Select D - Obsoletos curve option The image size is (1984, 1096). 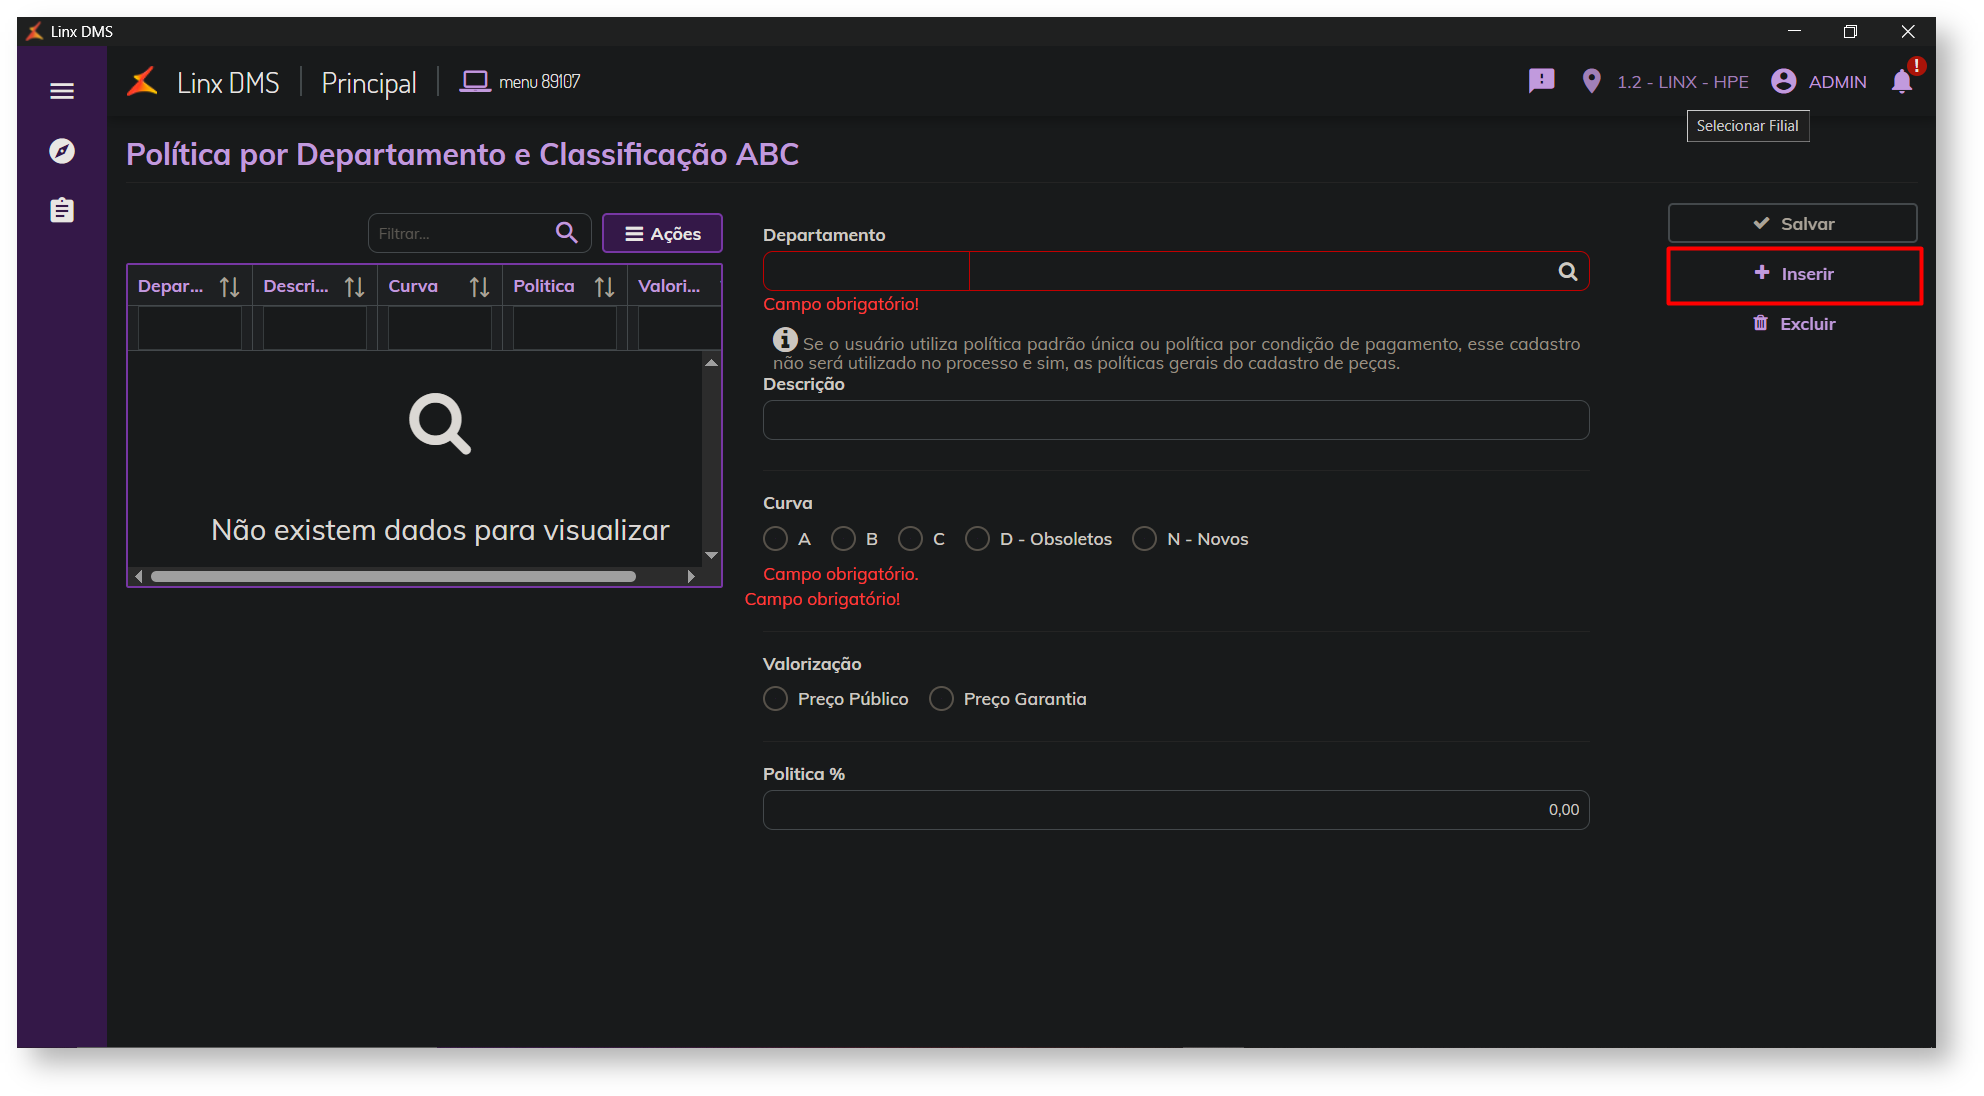(x=977, y=539)
